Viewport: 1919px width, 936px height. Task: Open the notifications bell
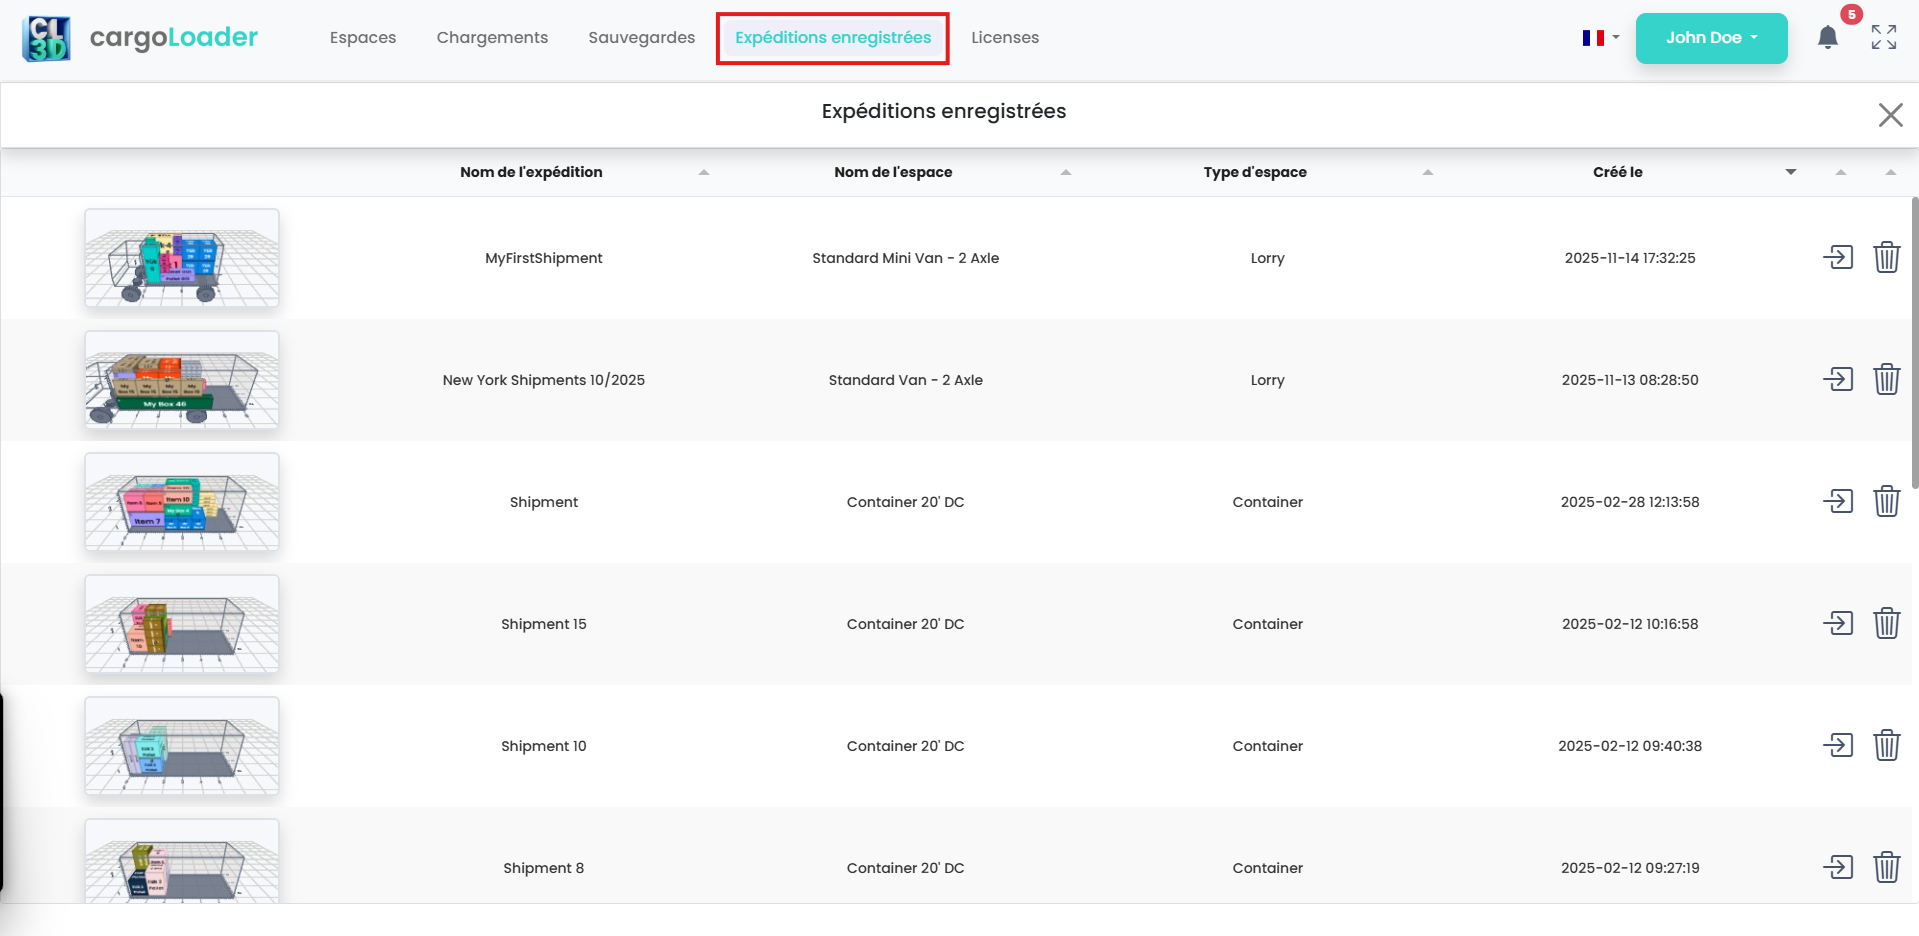click(1827, 38)
